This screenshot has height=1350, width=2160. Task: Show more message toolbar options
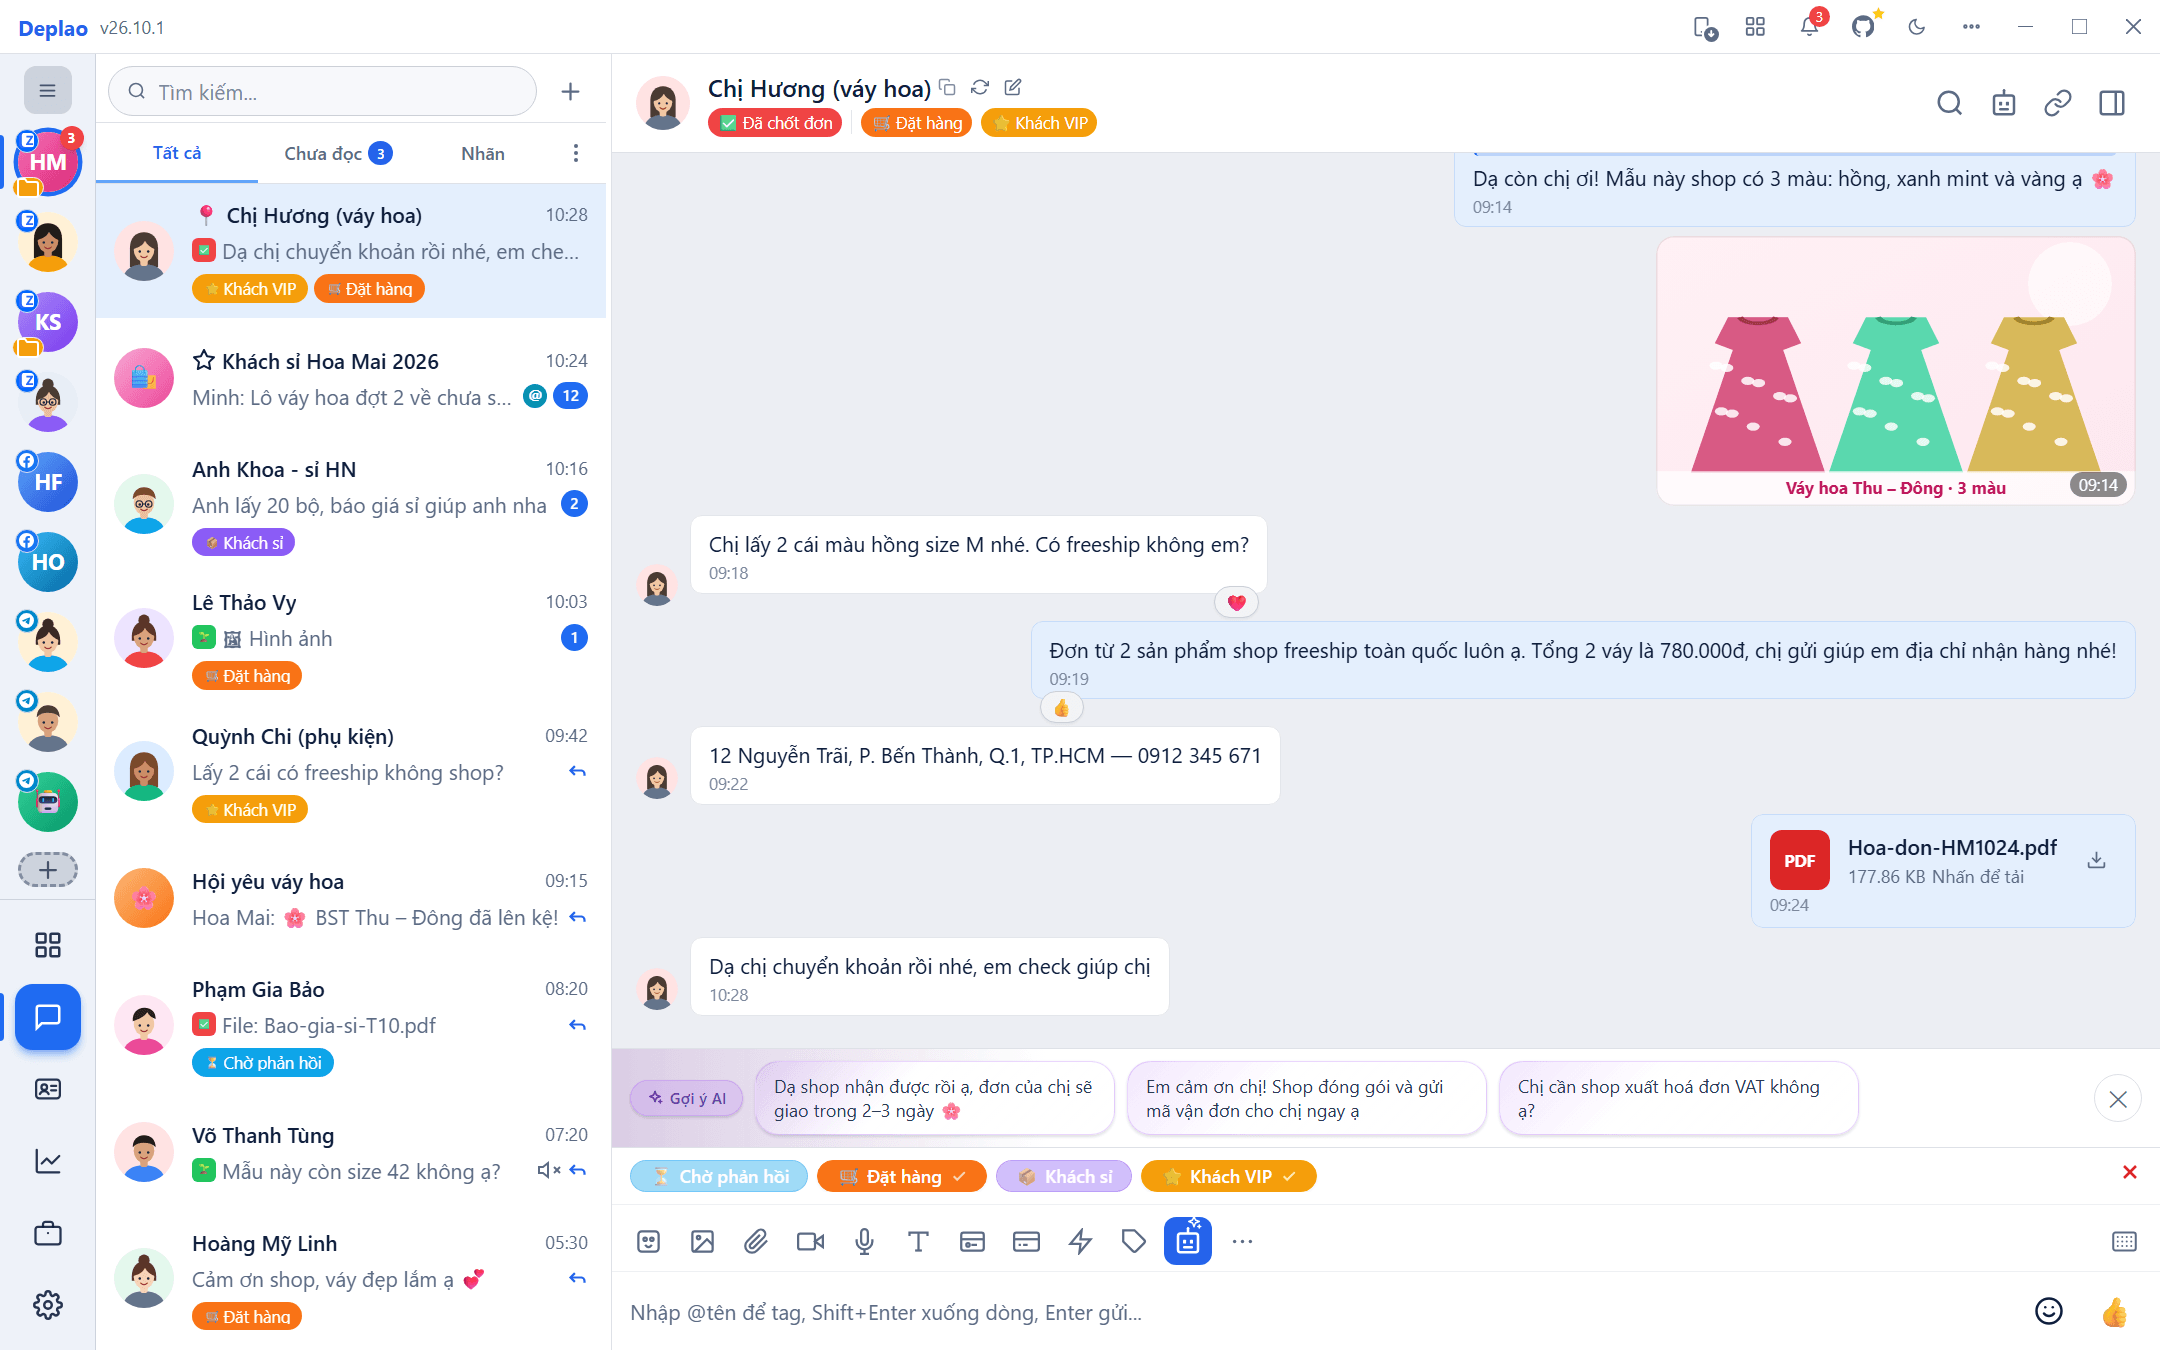pyautogui.click(x=1242, y=1242)
